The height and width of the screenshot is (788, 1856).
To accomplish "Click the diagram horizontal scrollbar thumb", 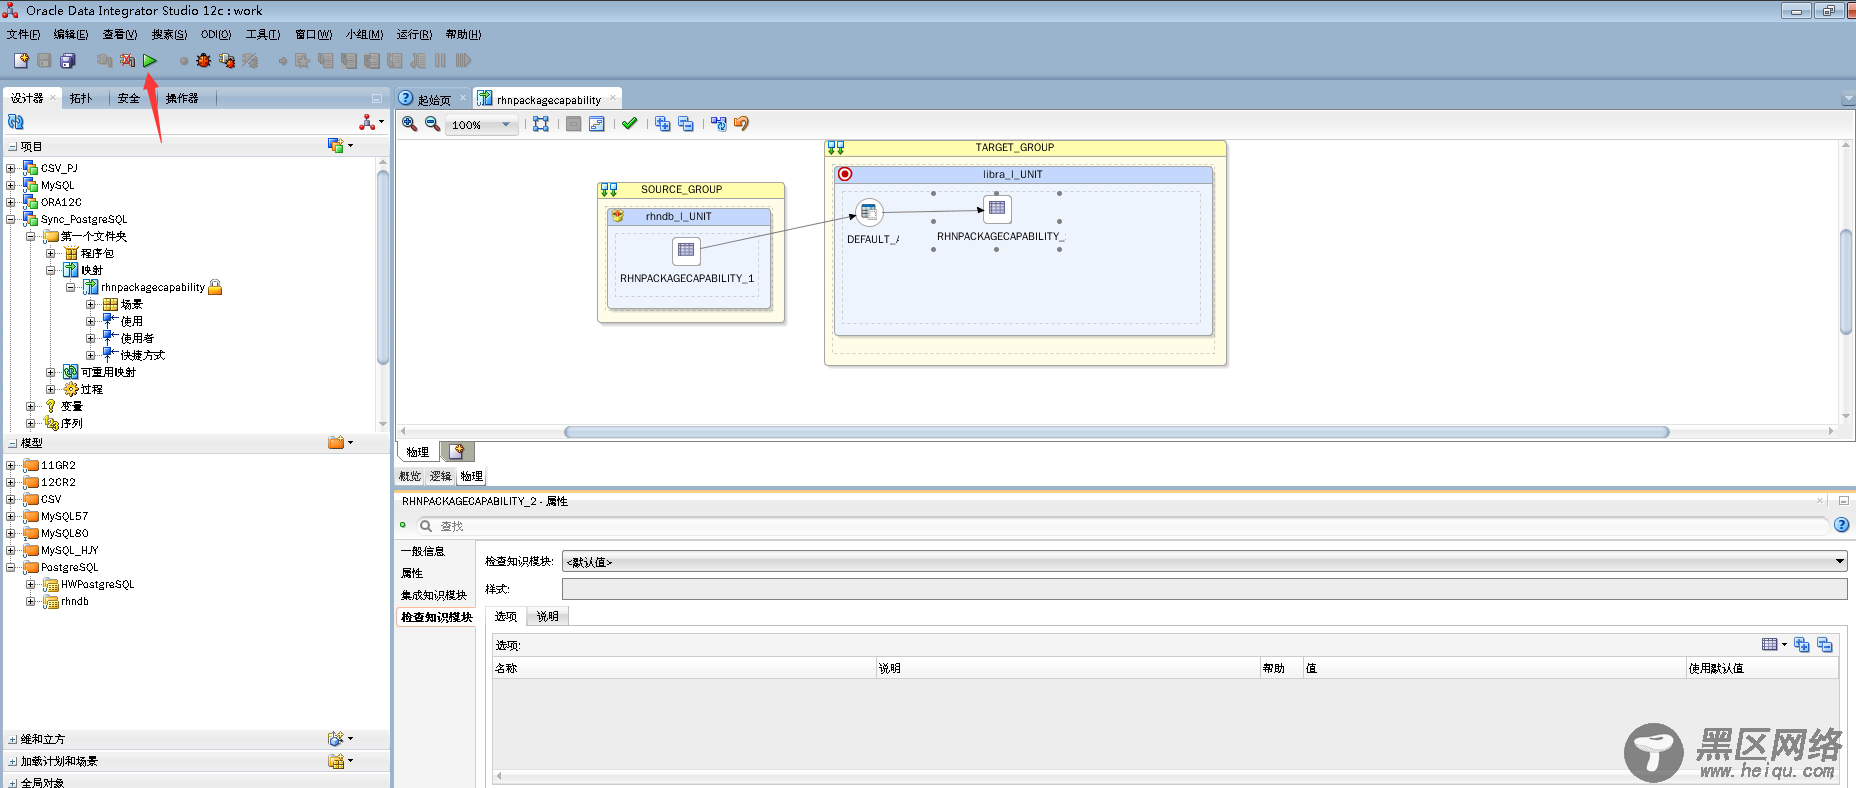I will point(1116,432).
